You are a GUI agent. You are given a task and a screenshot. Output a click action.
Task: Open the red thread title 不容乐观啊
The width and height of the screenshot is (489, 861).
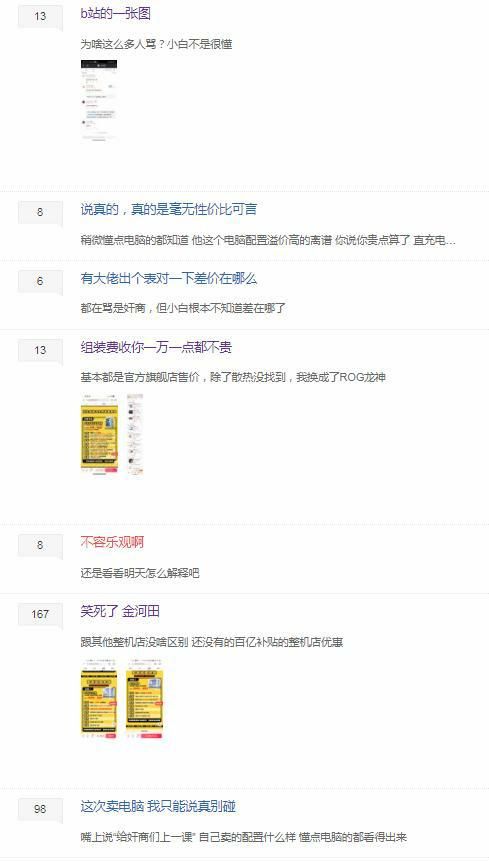(112, 543)
